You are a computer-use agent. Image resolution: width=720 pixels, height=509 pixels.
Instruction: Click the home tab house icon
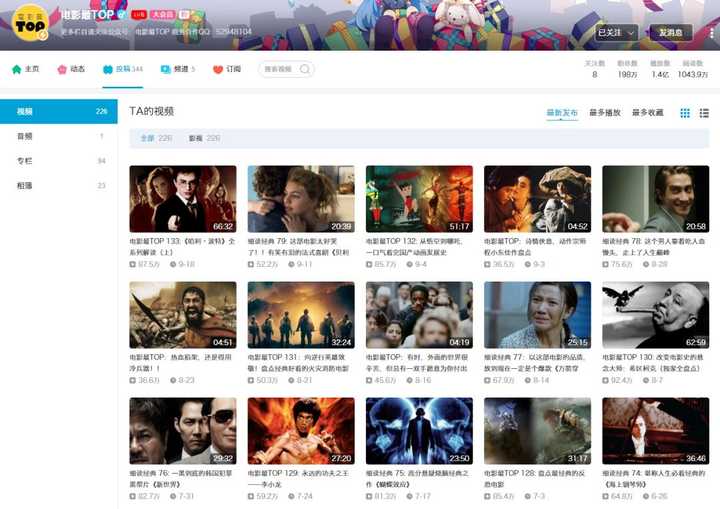click(x=17, y=69)
